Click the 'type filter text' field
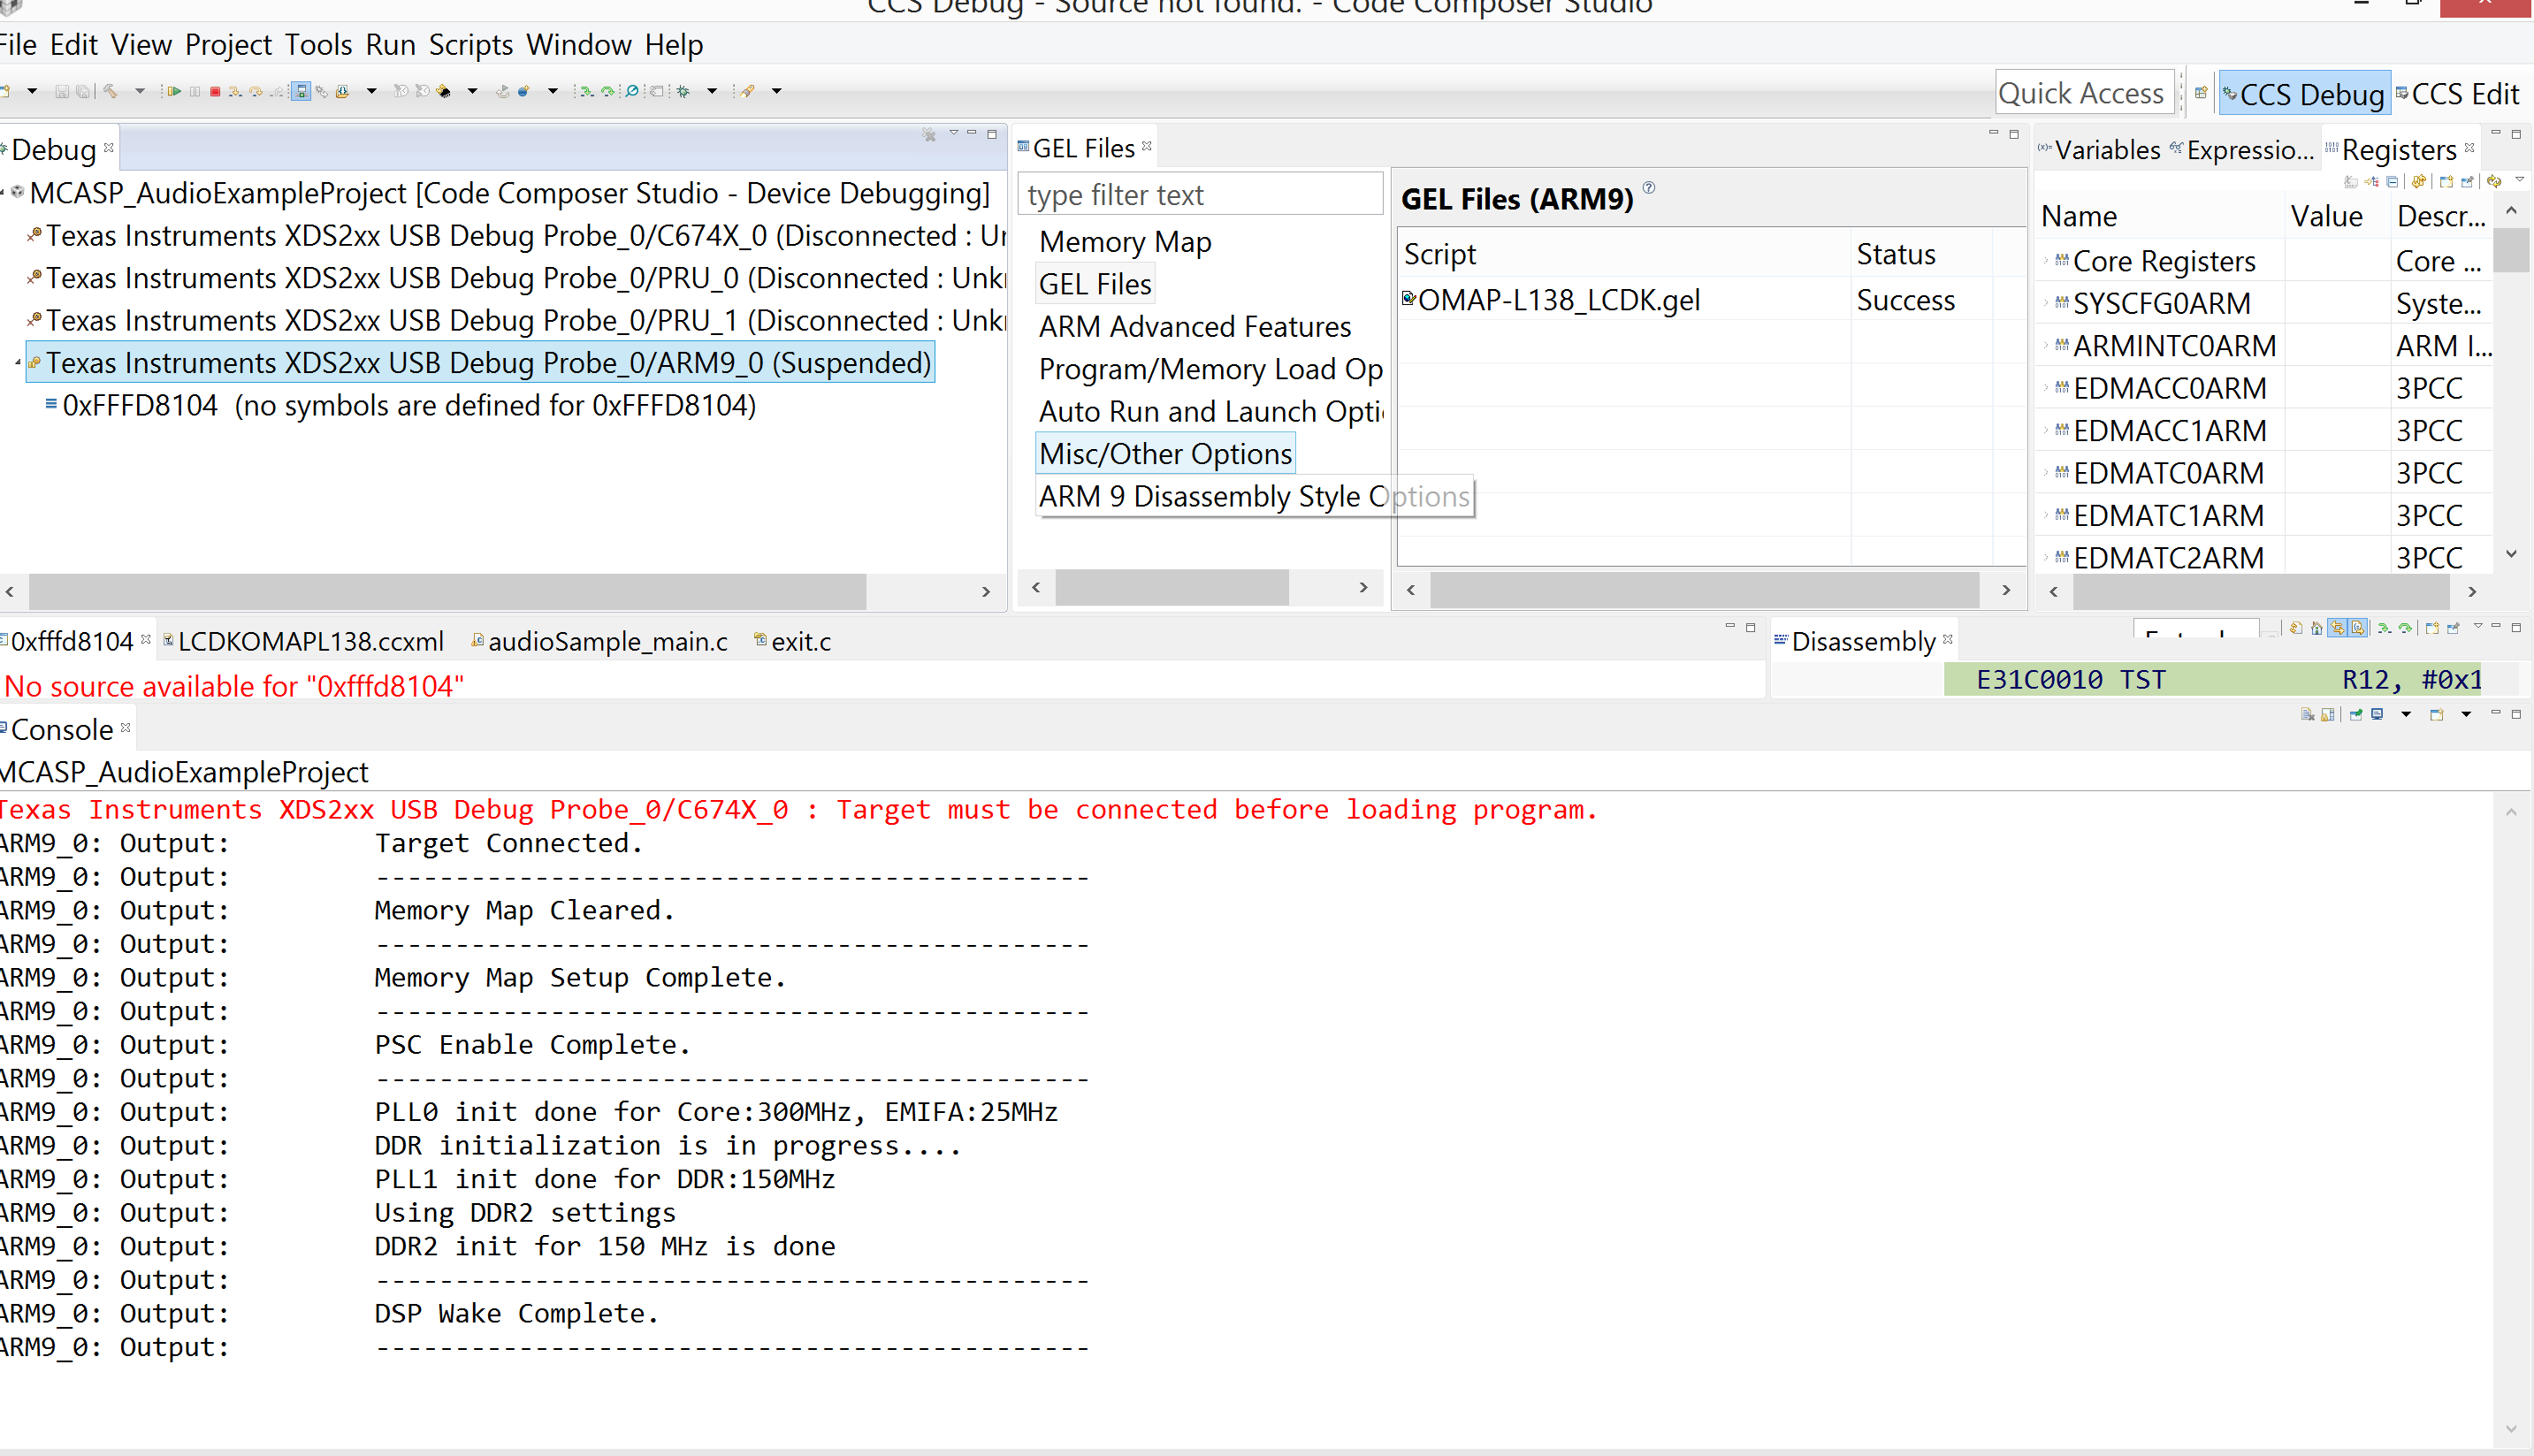Viewport: 2534px width, 1456px height. point(1200,194)
